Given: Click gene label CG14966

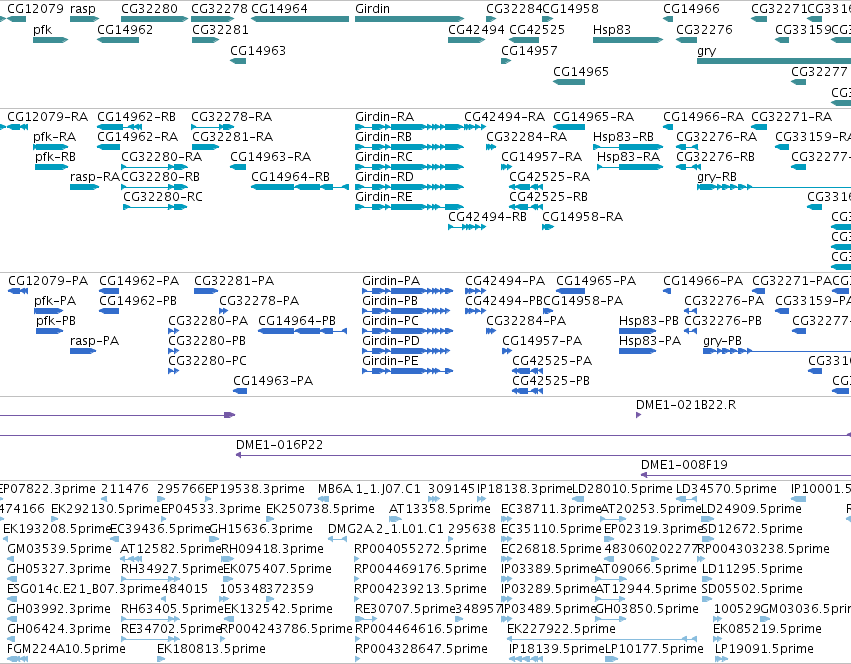Looking at the screenshot, I should [x=691, y=9].
